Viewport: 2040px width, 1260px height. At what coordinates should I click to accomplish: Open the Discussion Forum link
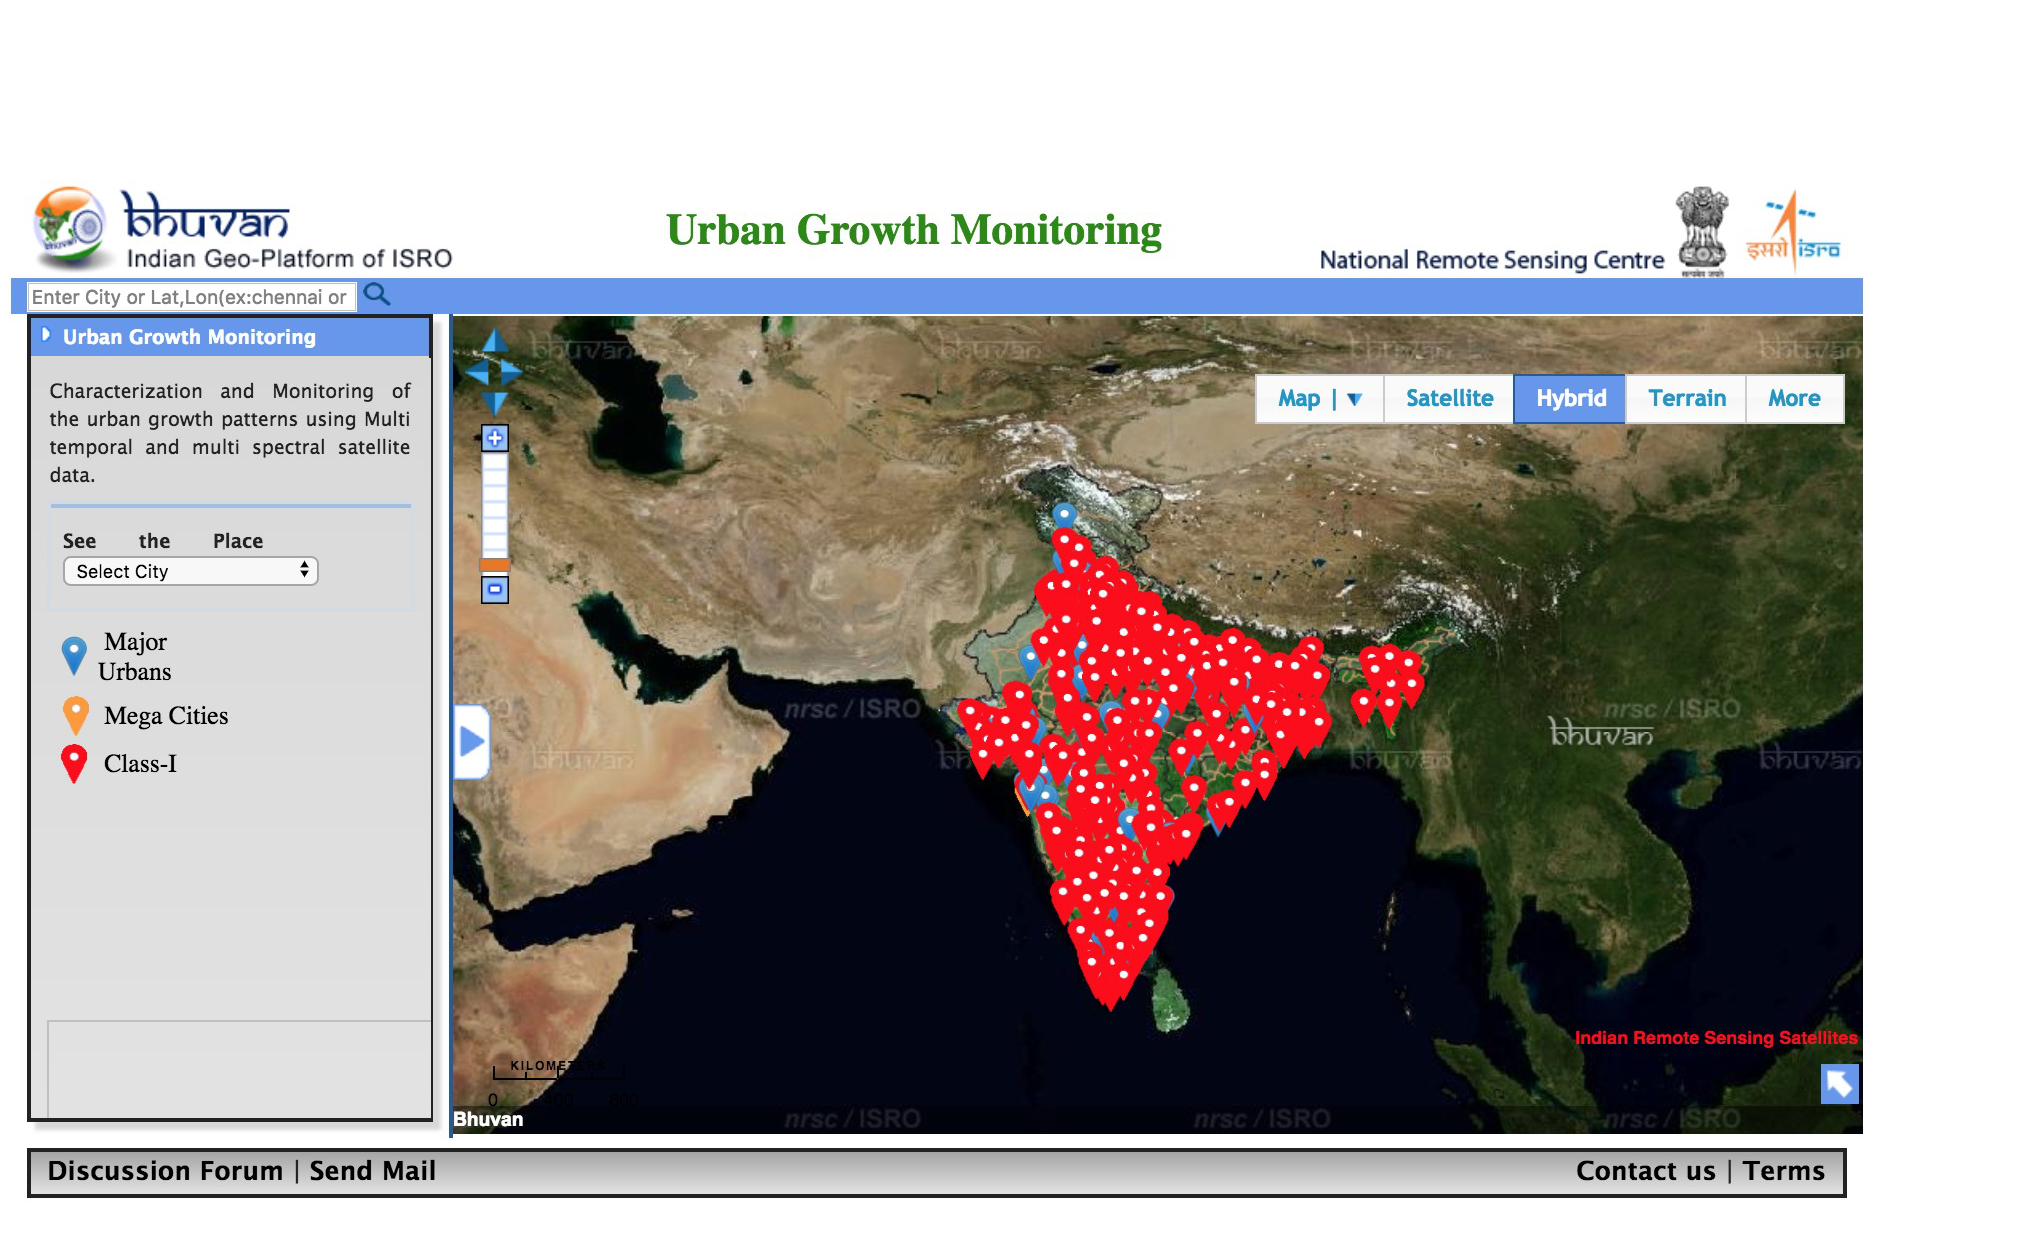coord(165,1171)
